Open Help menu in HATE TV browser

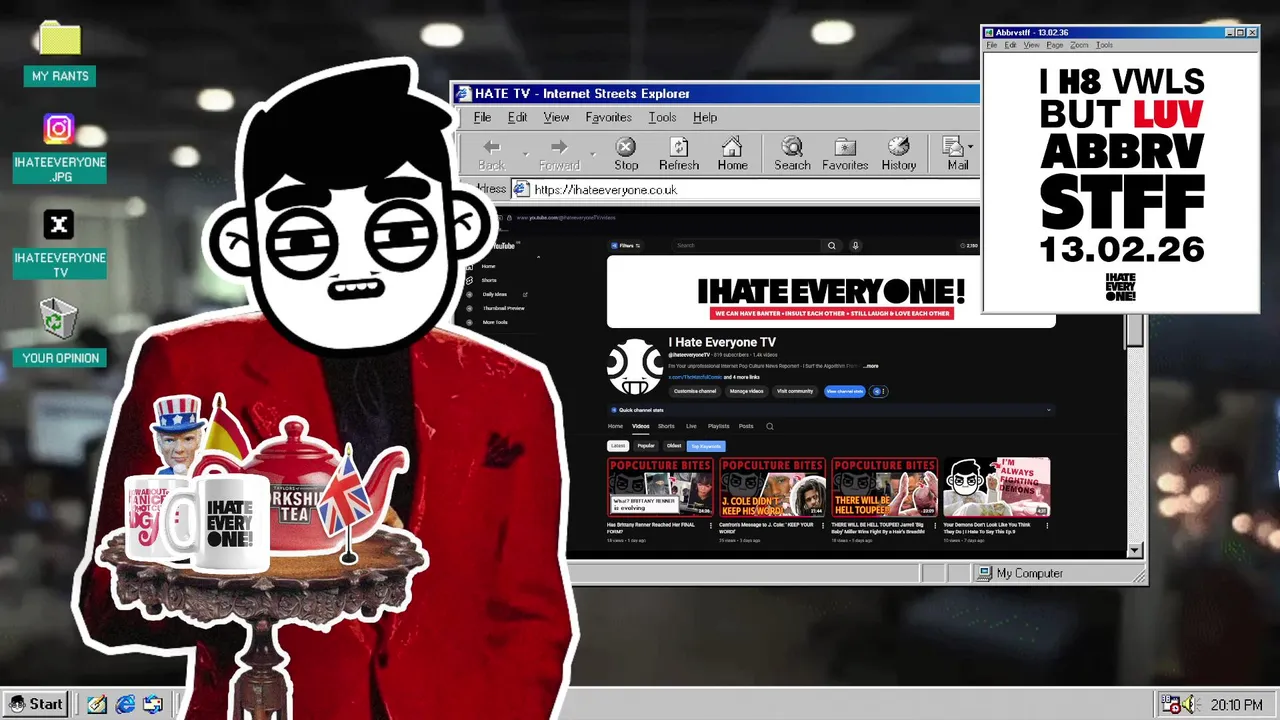pyautogui.click(x=705, y=117)
